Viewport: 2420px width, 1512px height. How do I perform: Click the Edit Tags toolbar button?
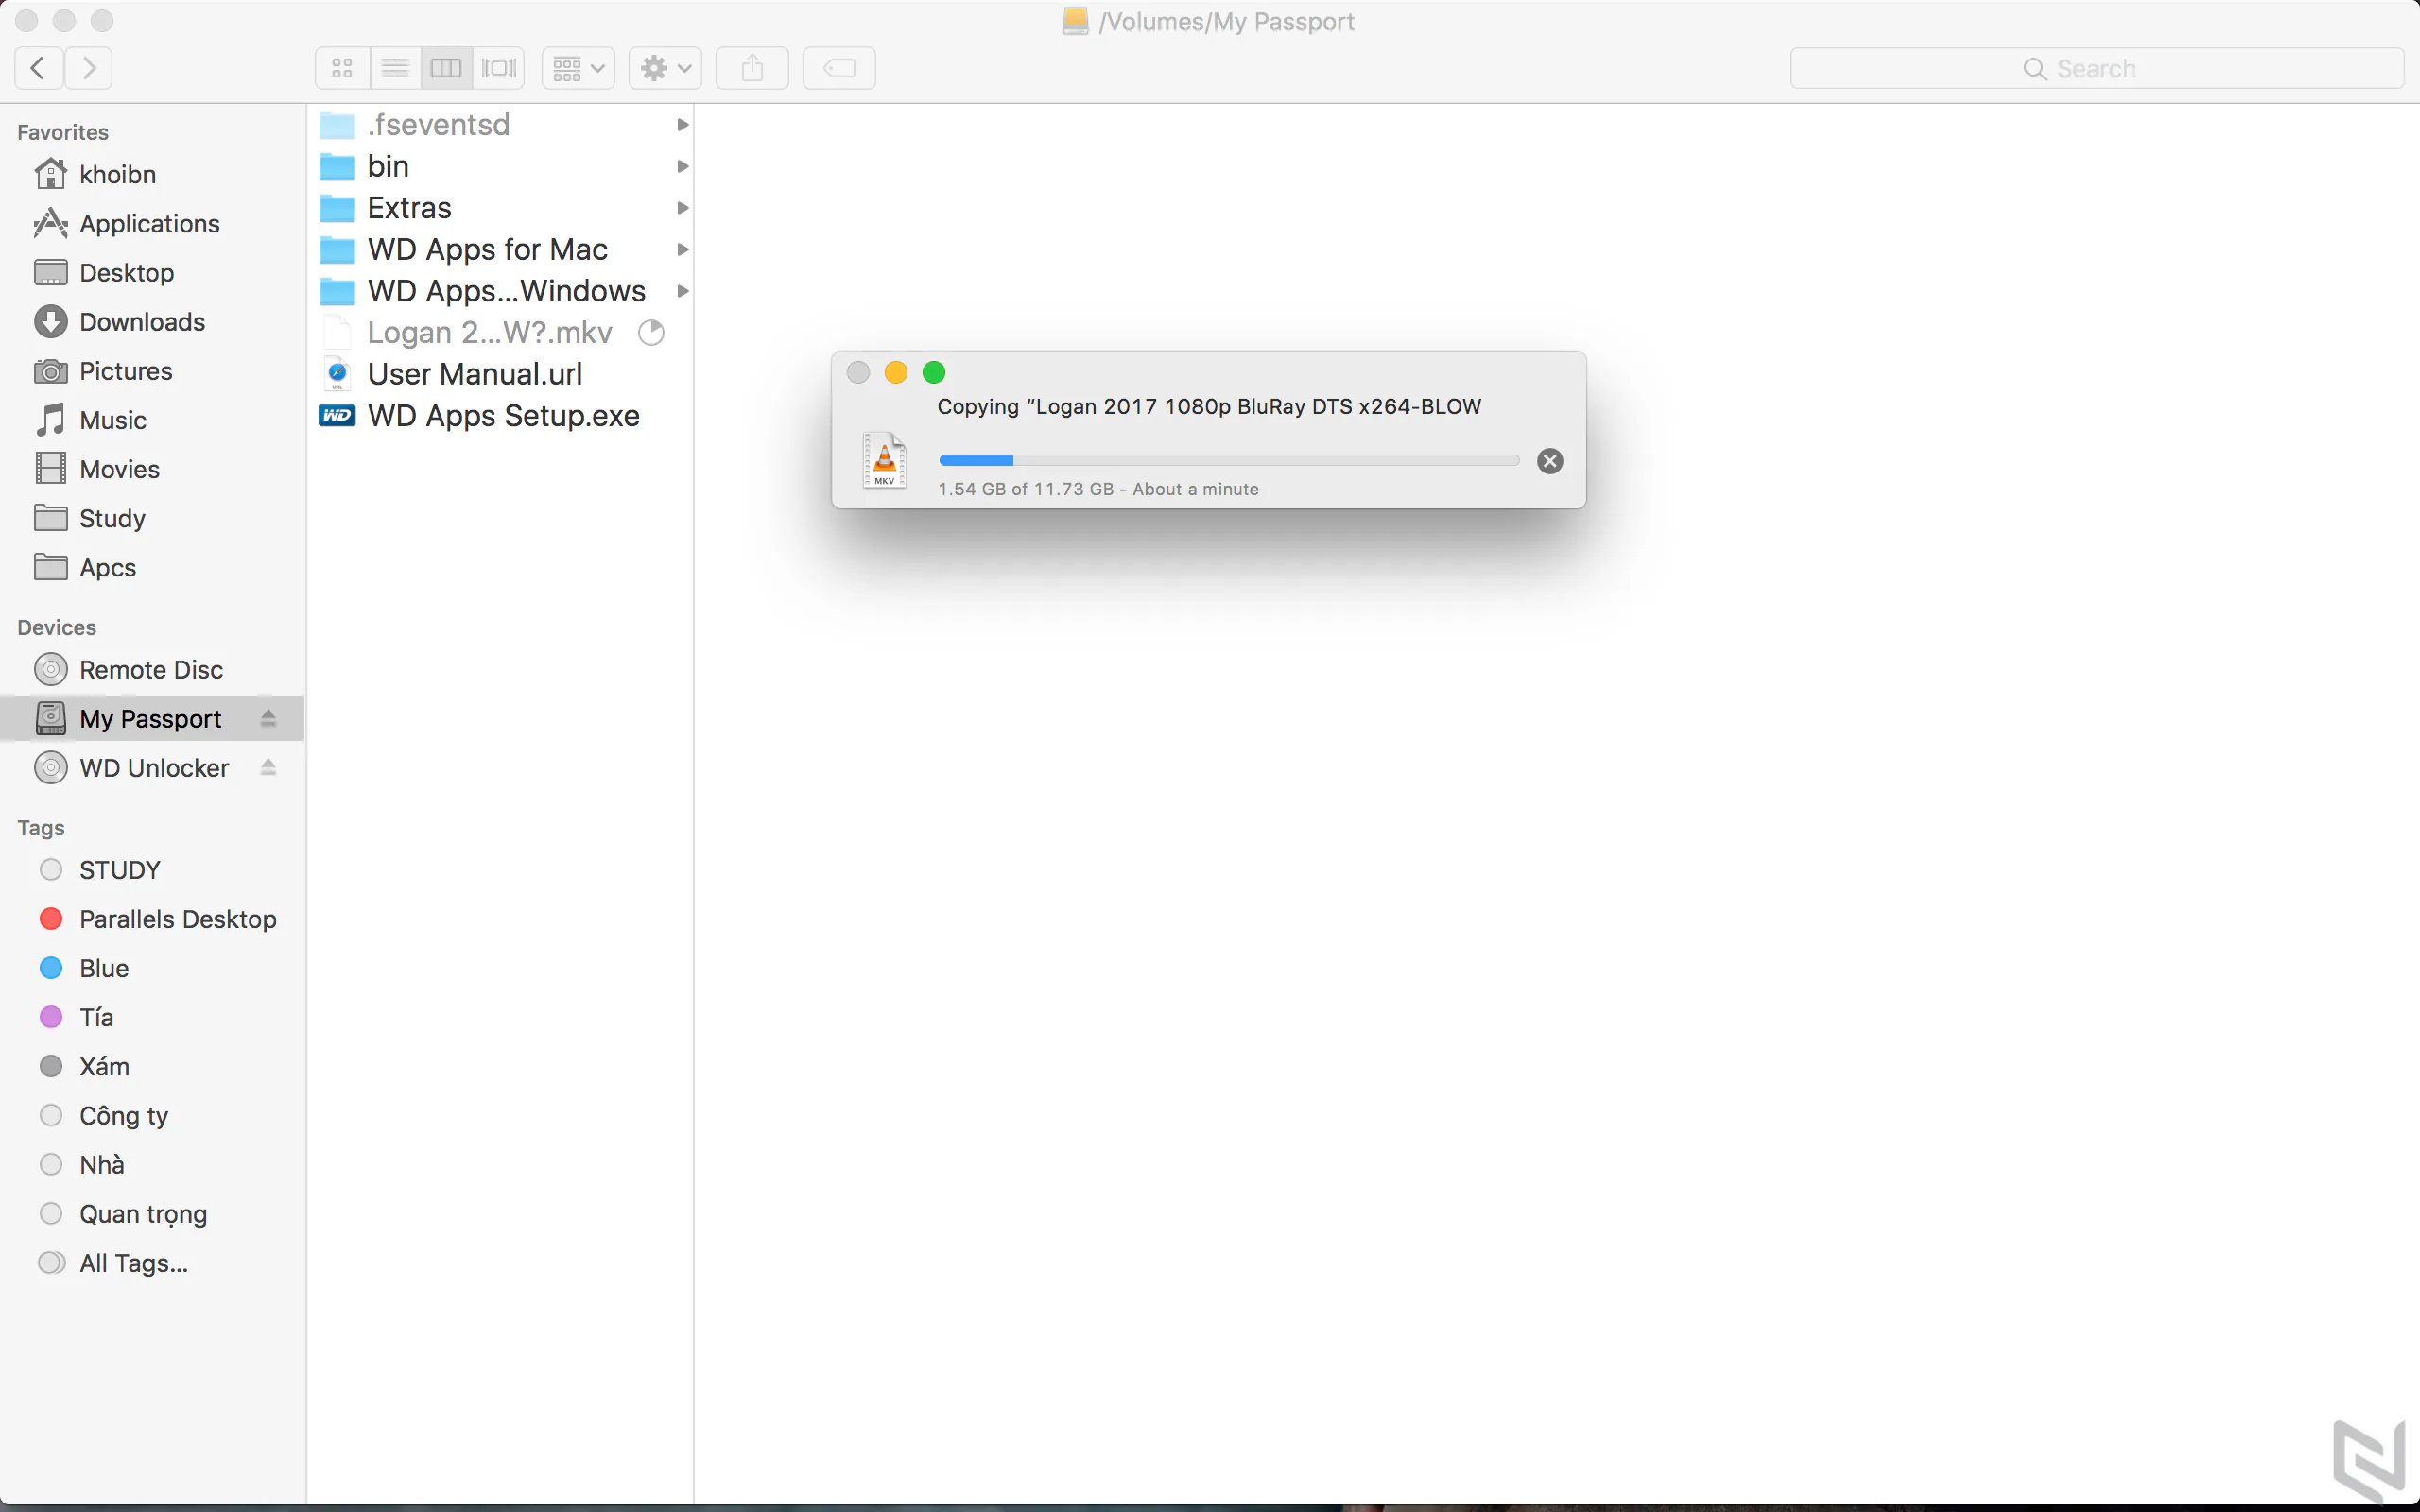(839, 68)
